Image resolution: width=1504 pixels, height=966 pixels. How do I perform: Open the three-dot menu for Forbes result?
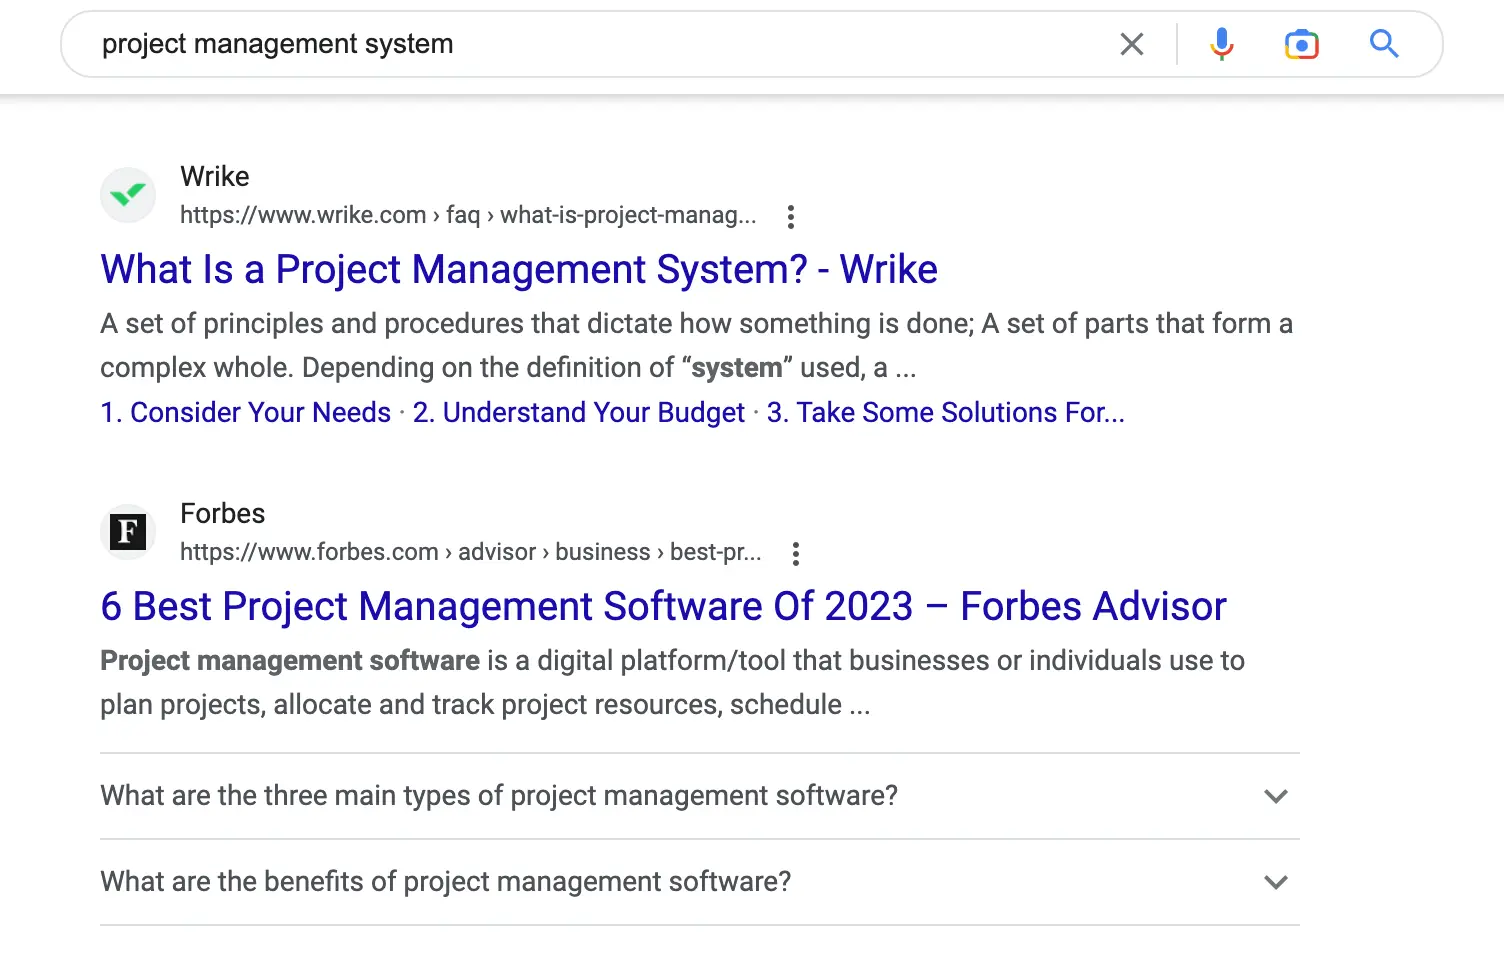pos(795,553)
